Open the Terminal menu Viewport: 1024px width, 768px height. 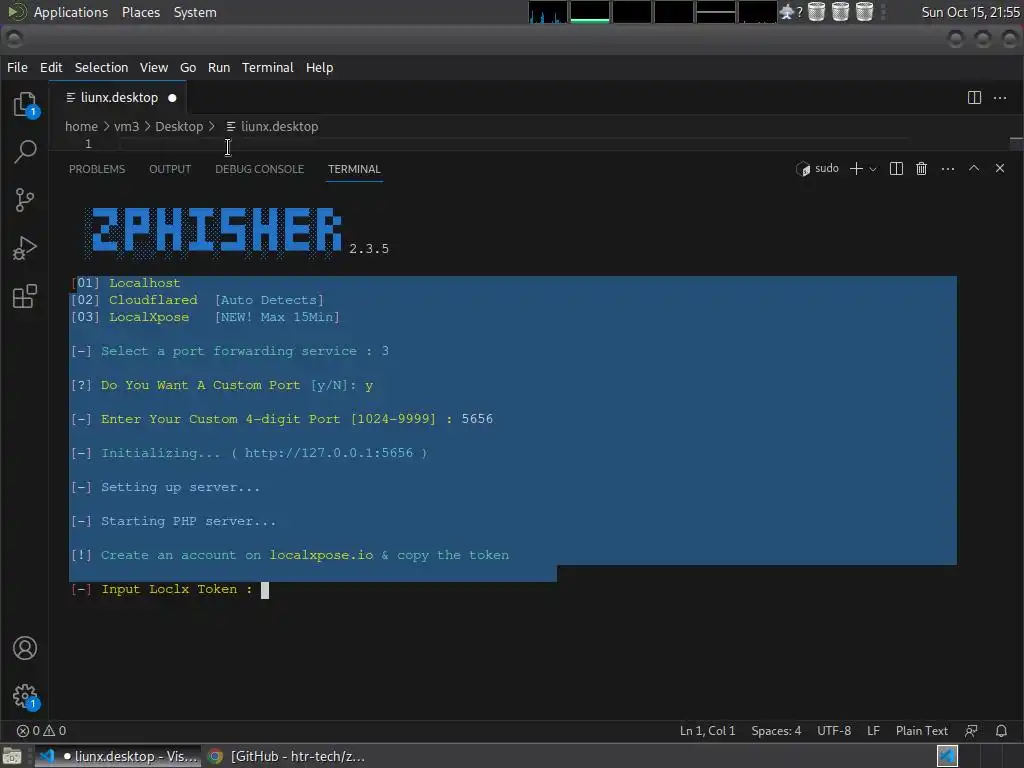point(268,67)
